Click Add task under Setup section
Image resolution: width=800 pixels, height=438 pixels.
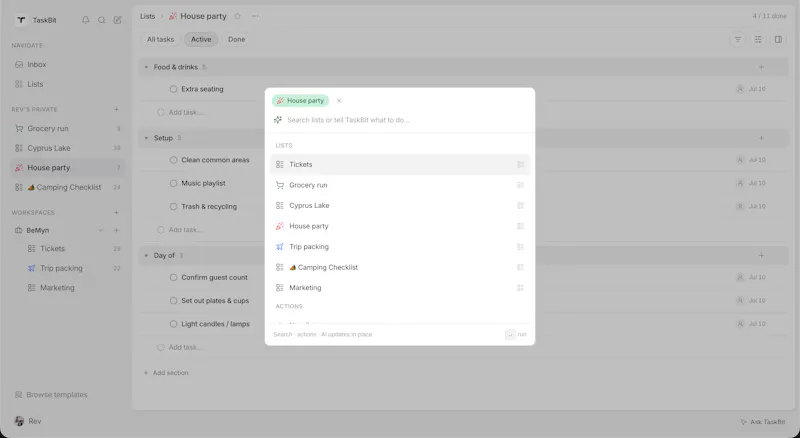(x=180, y=230)
